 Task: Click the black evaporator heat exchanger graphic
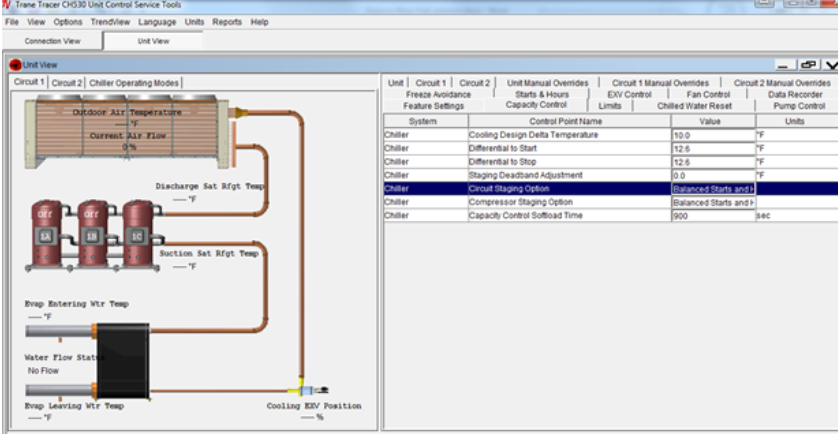coord(123,361)
